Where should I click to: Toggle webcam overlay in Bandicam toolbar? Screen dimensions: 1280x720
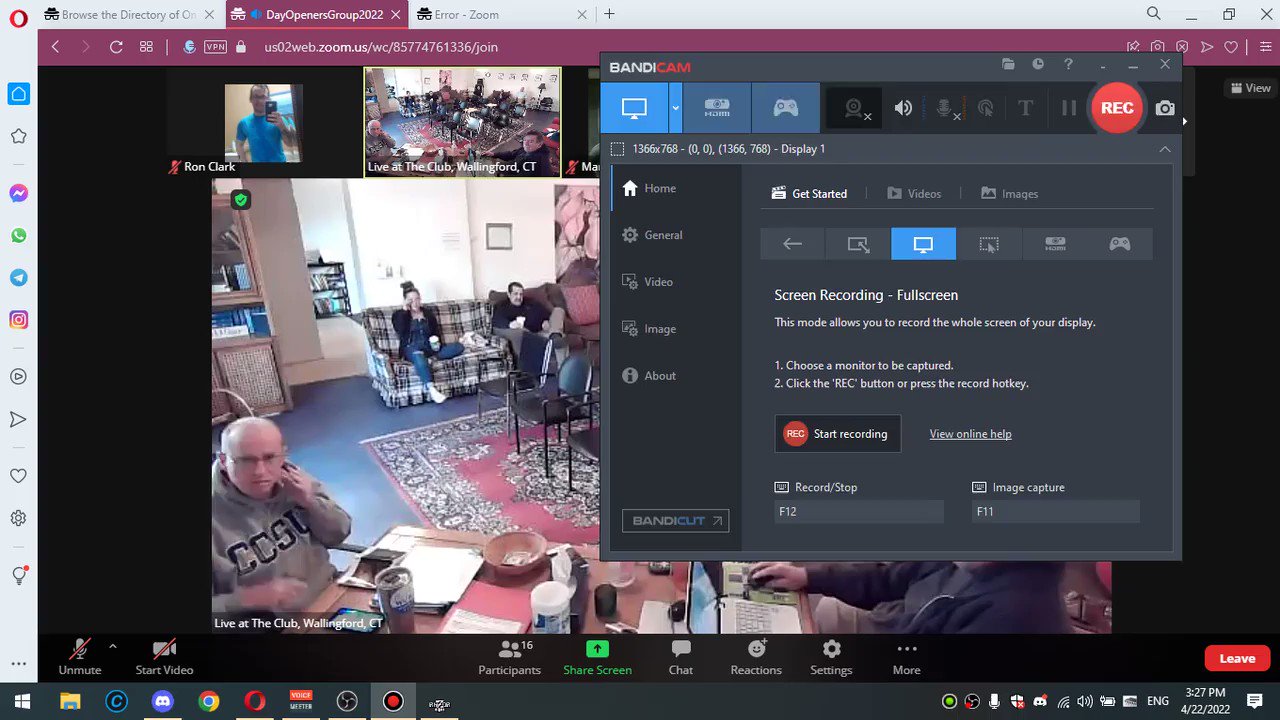click(x=854, y=108)
